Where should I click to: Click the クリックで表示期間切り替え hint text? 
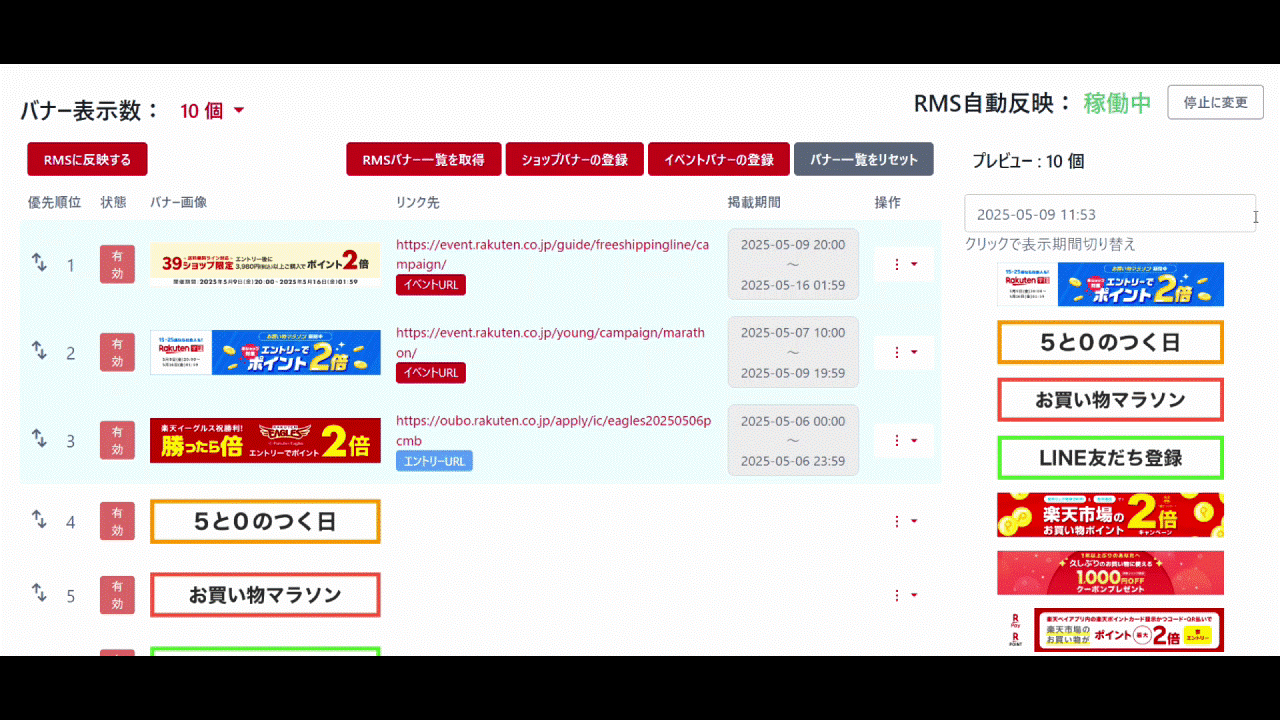coord(1050,244)
